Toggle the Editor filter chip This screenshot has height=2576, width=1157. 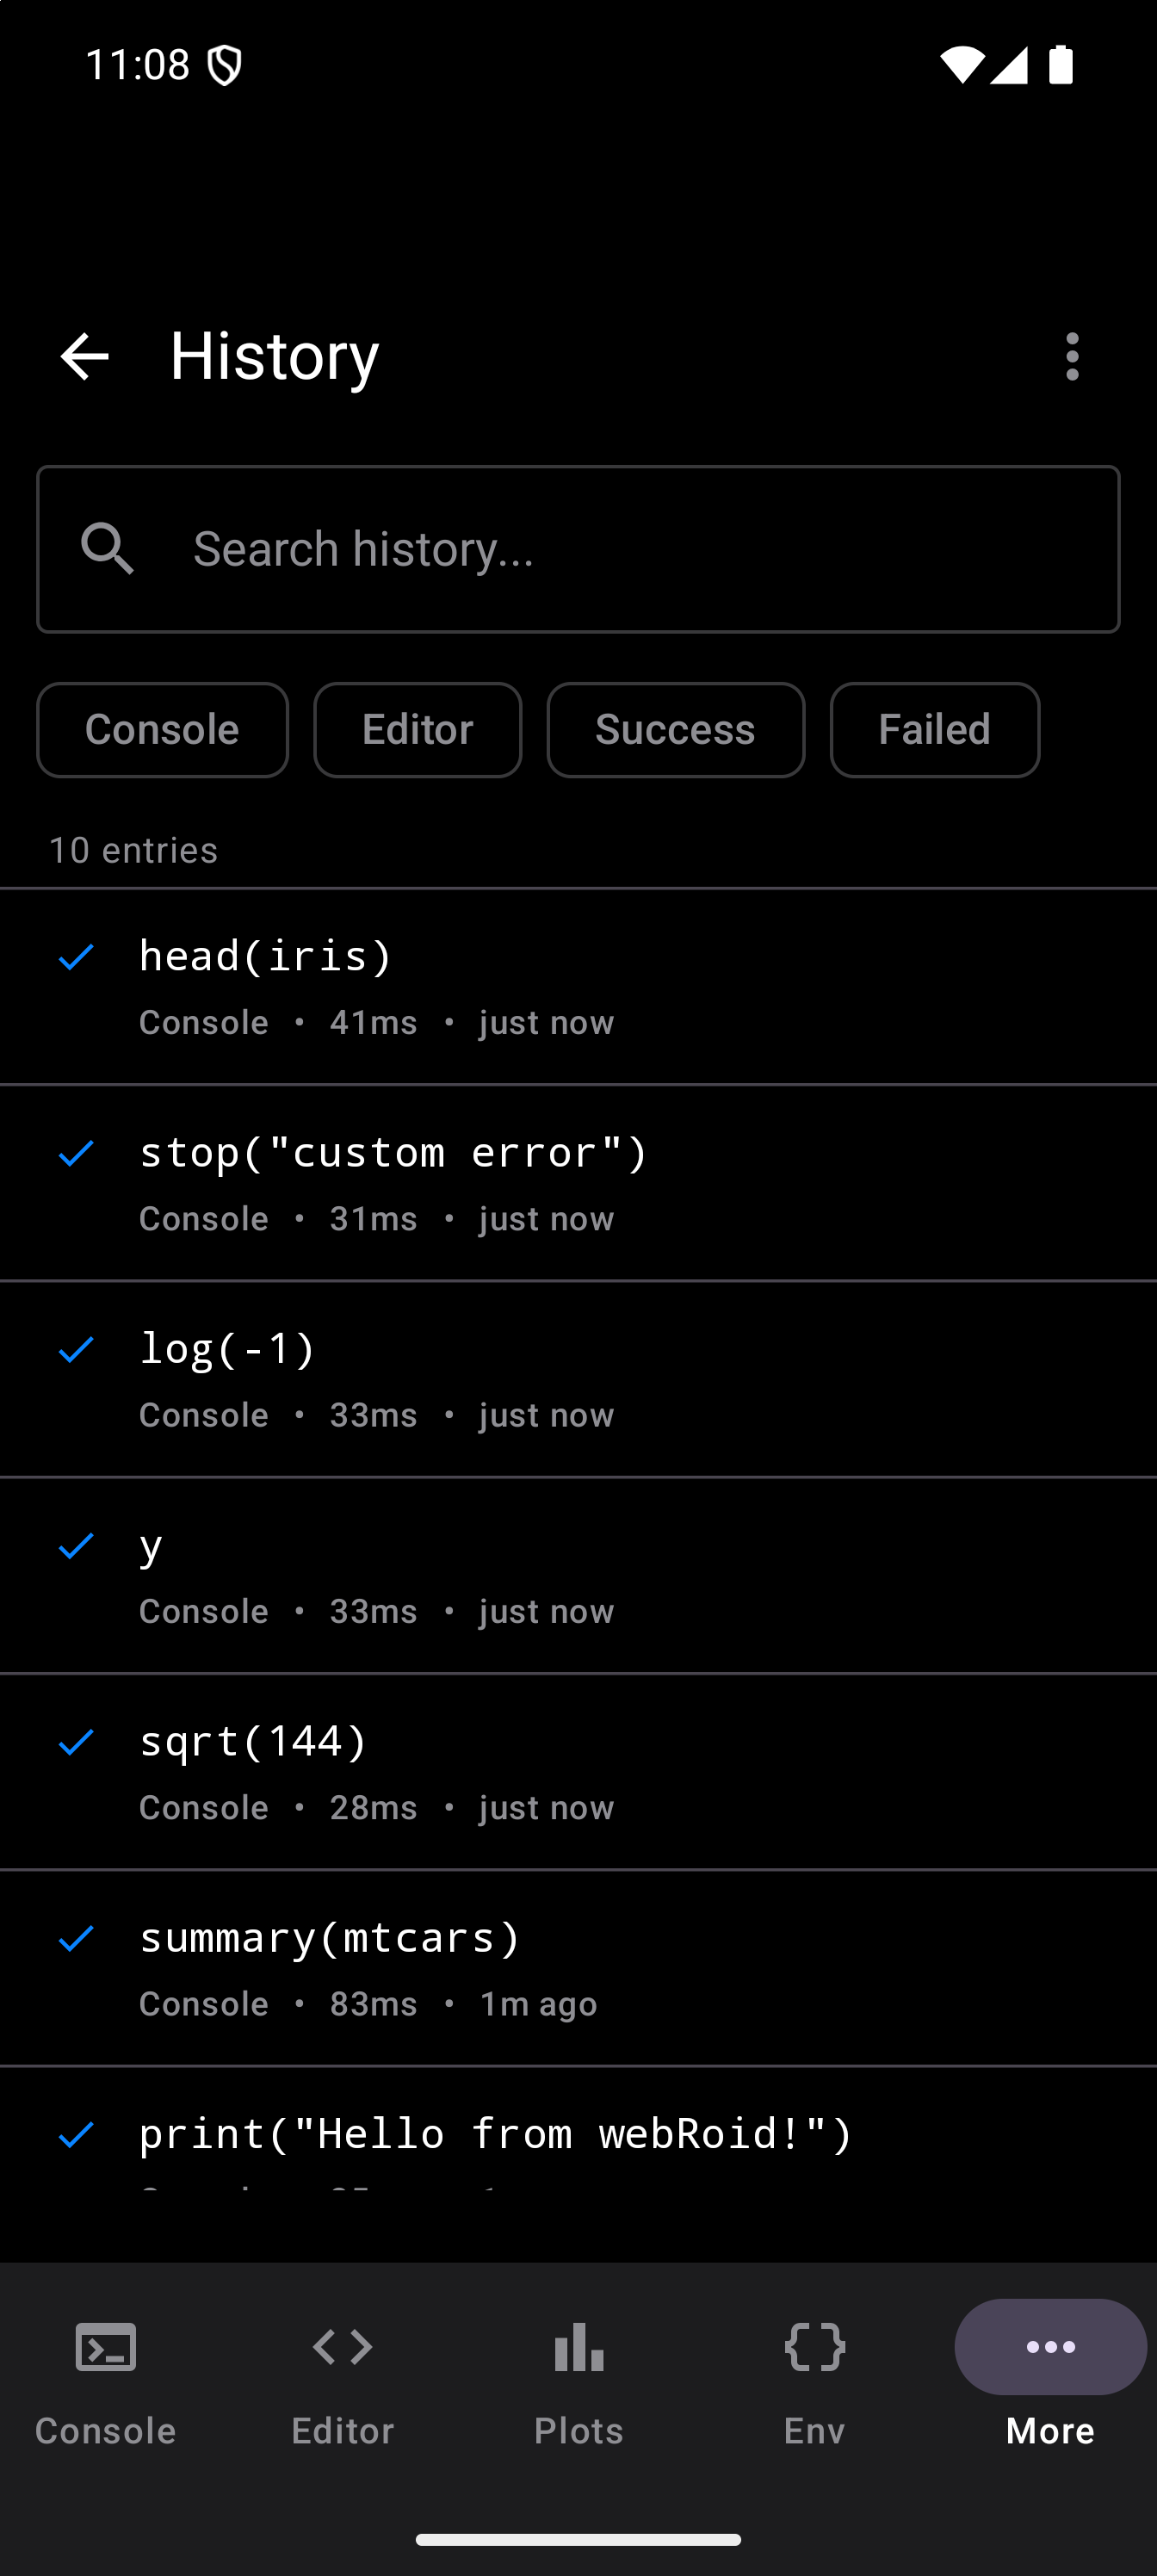[x=417, y=730]
